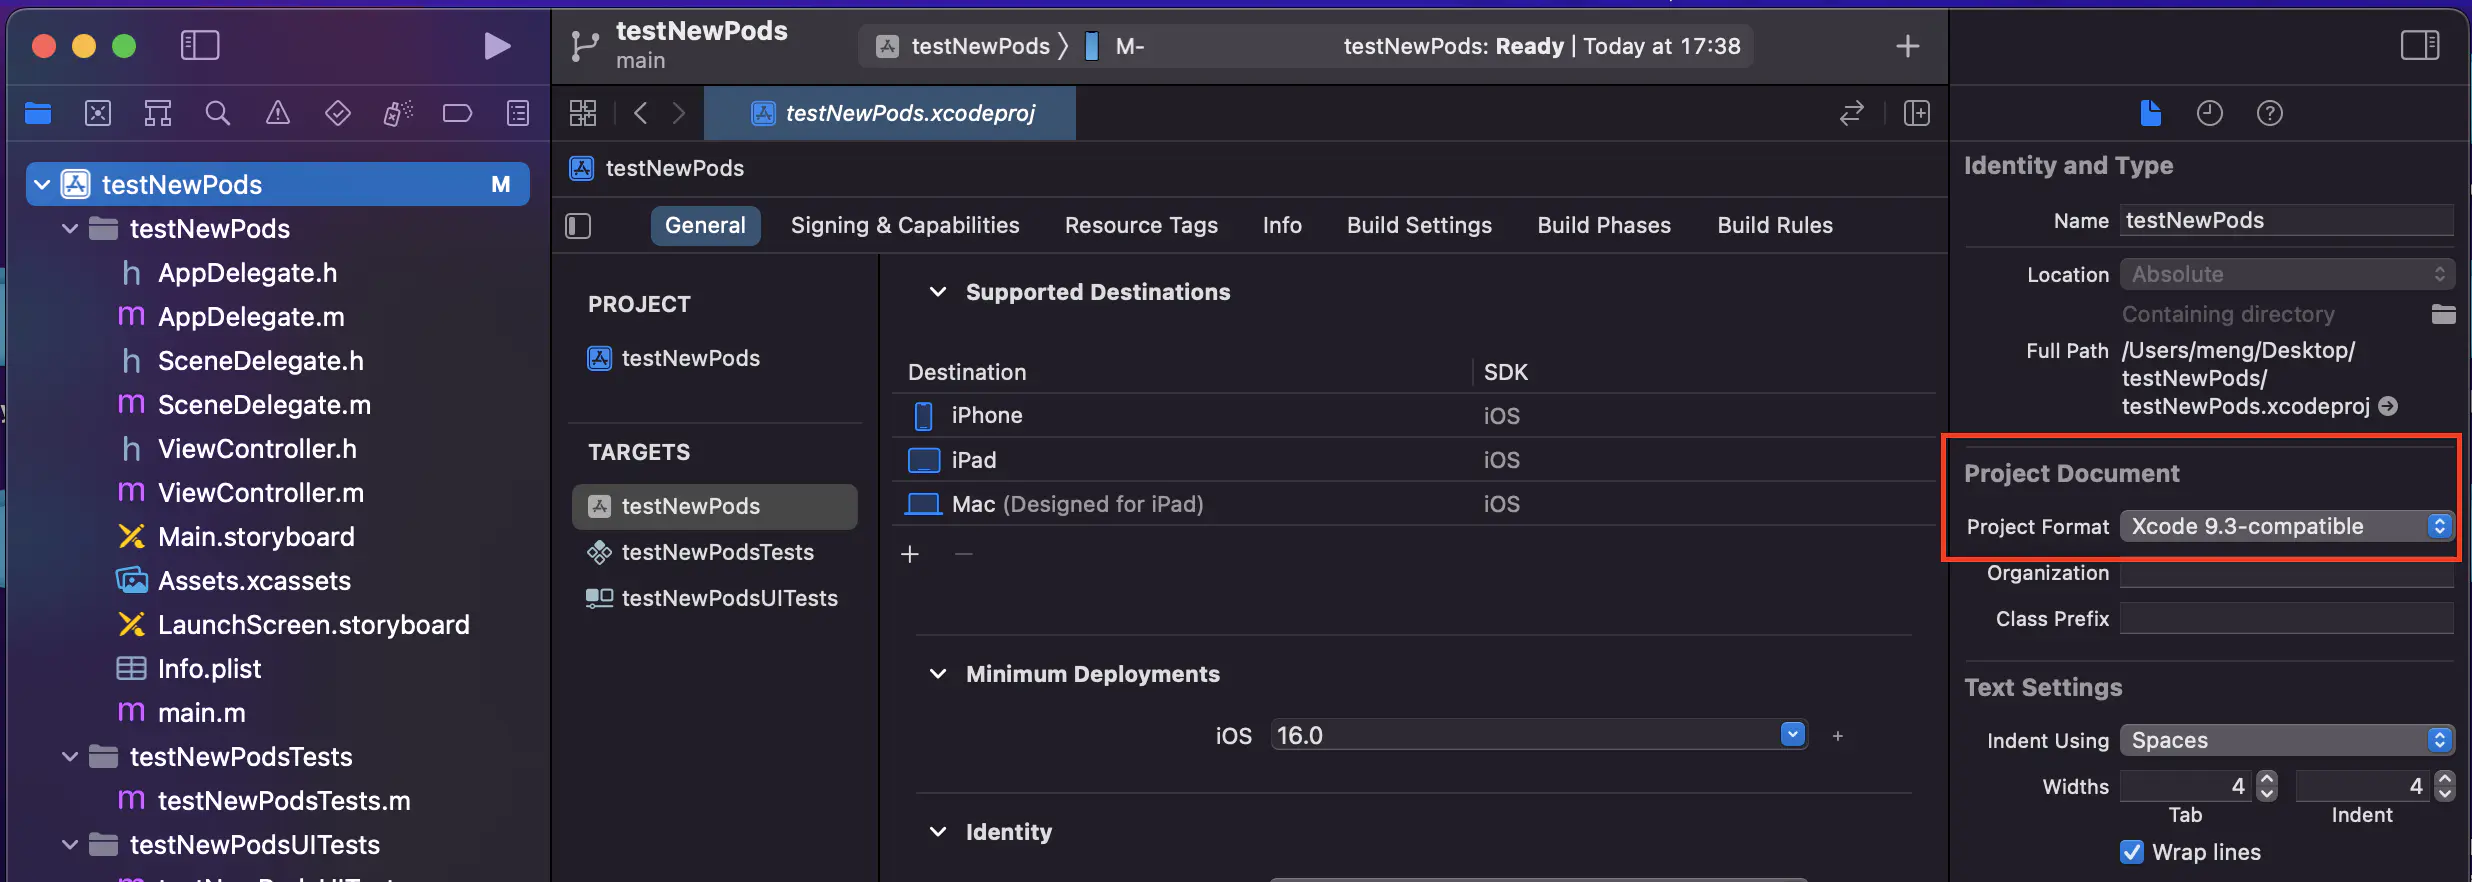Screen dimensions: 2472x882
Task: Click the Name text field
Action: [x=2287, y=220]
